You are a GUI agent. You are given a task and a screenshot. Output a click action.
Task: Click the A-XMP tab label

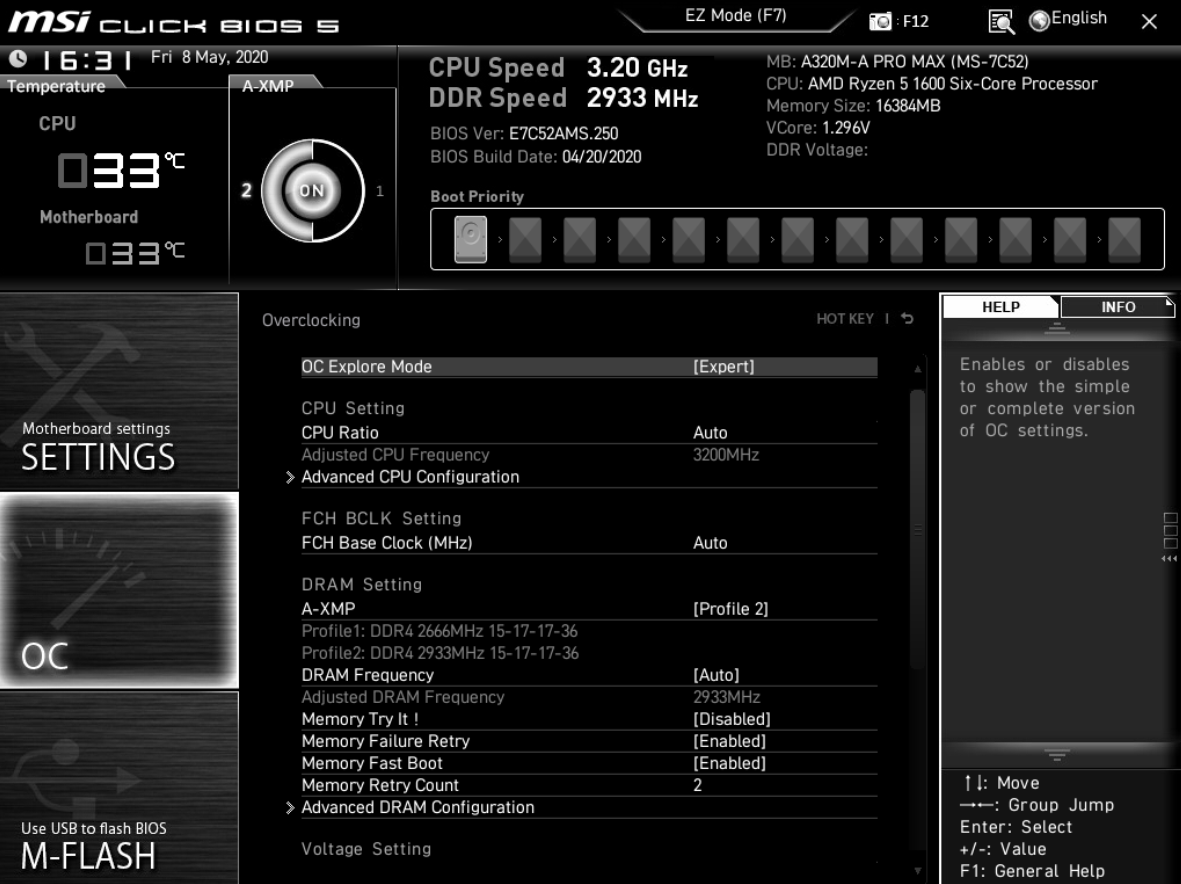point(268,86)
